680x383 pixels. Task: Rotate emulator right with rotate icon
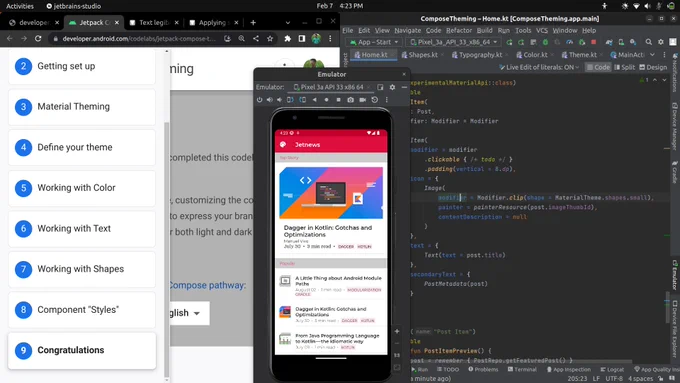[290, 100]
